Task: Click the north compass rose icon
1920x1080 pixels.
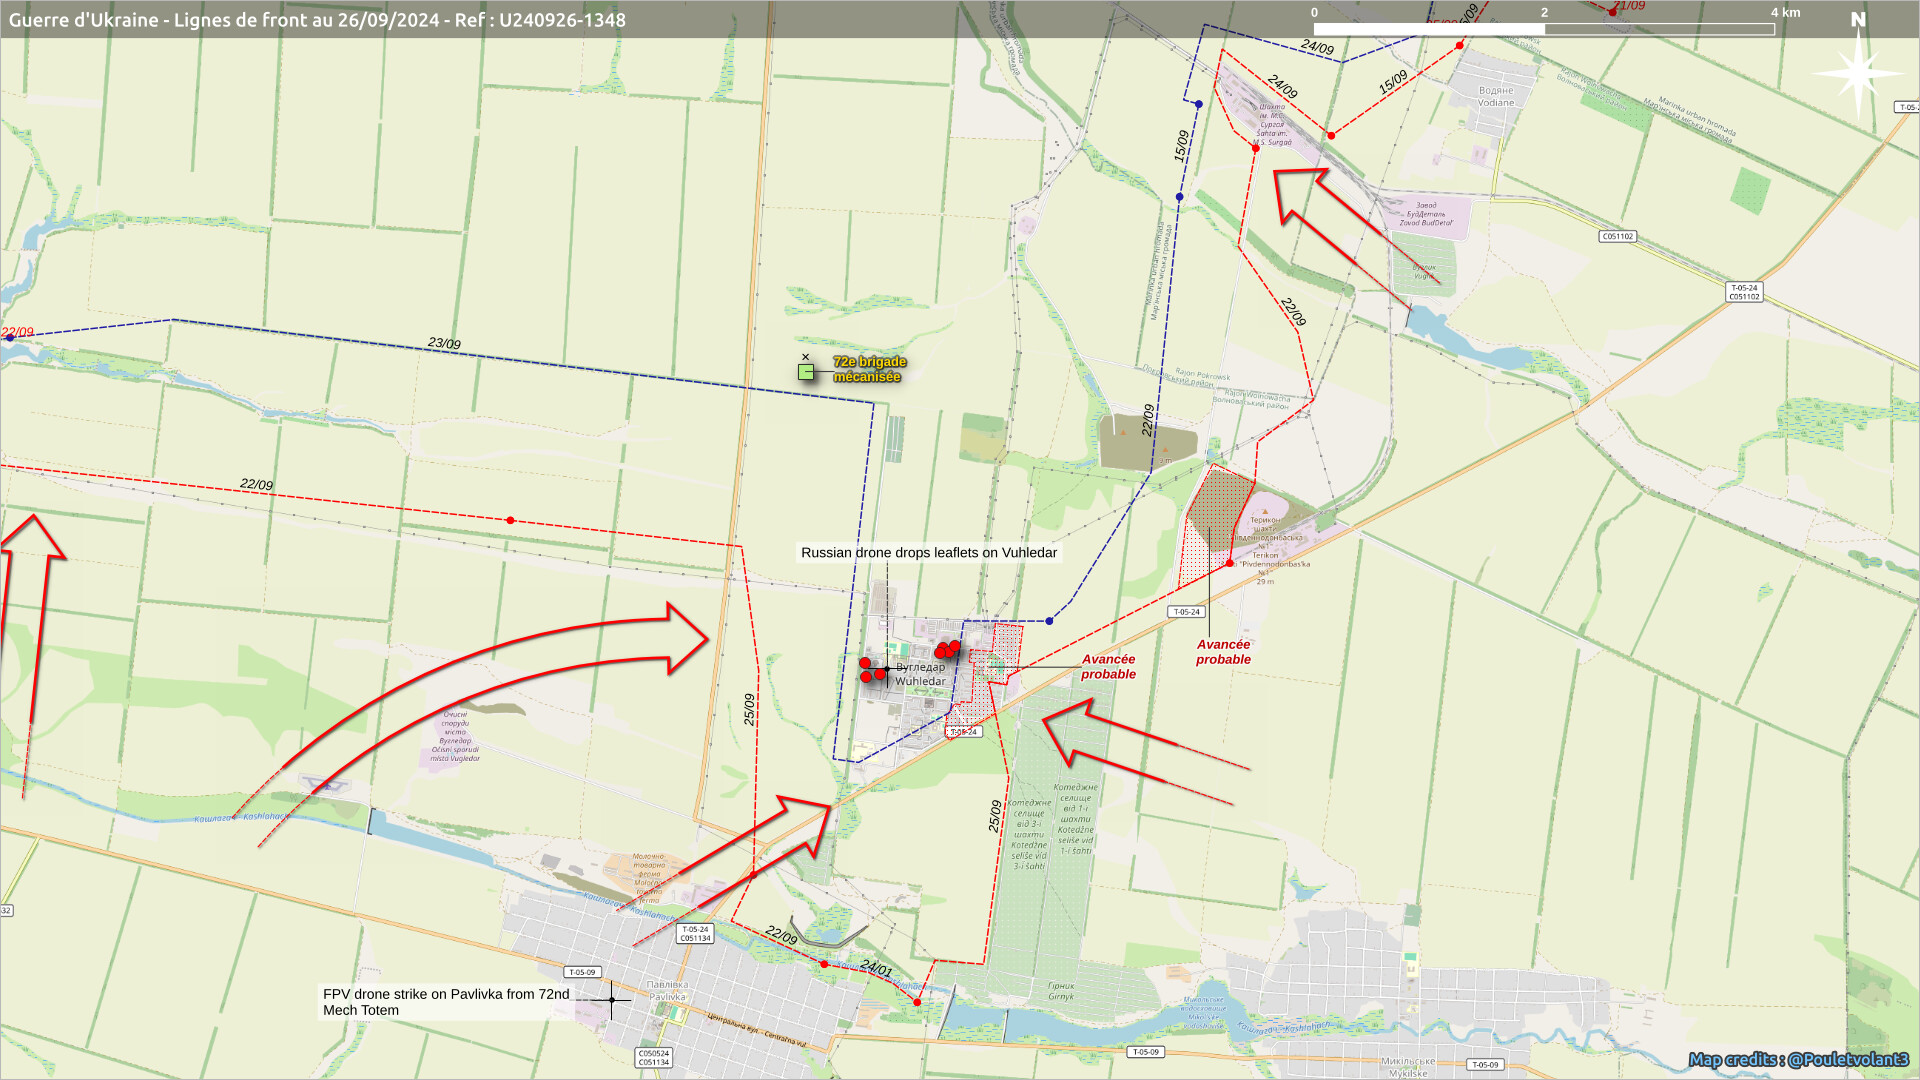Action: click(x=1857, y=72)
